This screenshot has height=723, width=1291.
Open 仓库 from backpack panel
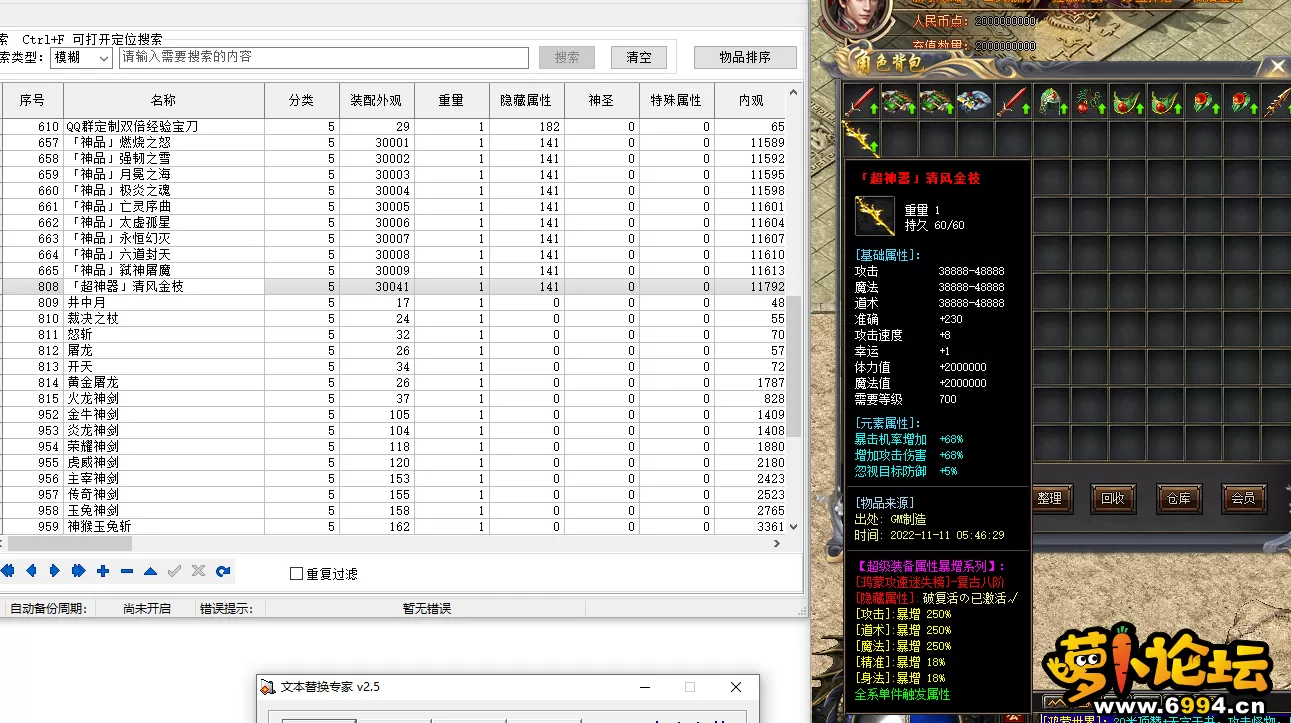tap(1178, 498)
